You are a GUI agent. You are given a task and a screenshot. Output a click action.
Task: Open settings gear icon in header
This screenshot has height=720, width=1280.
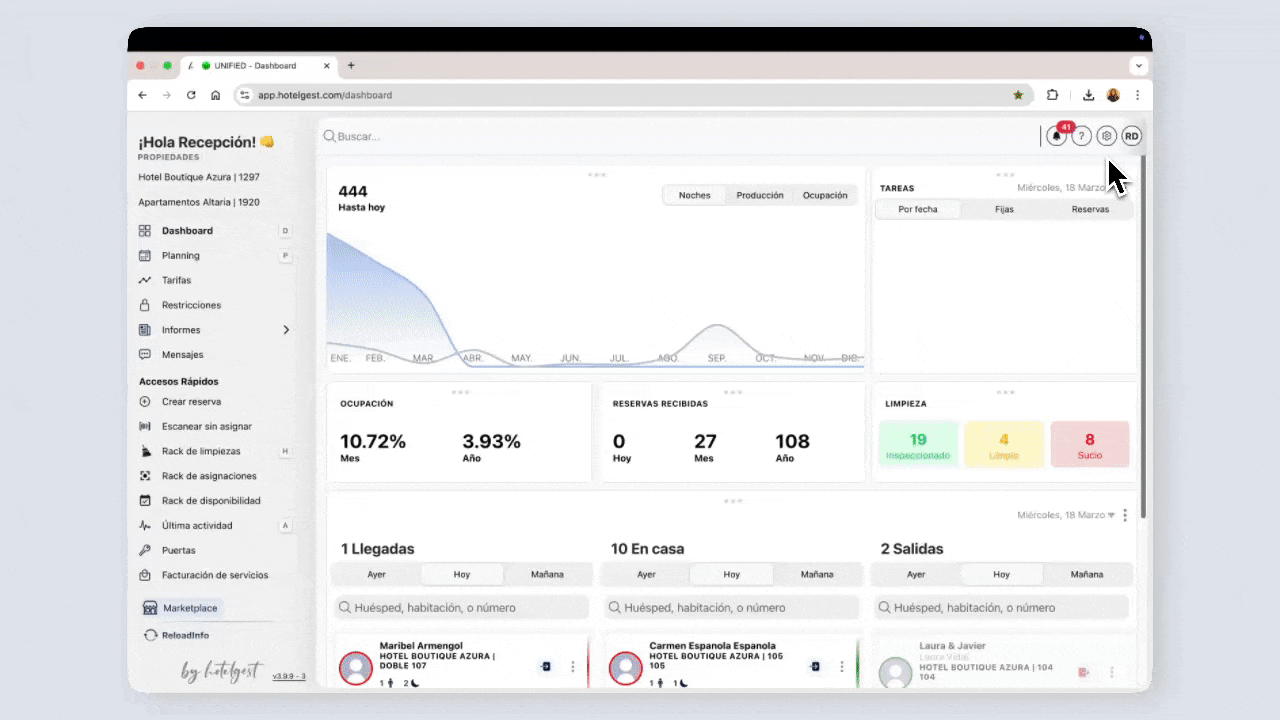(1106, 136)
